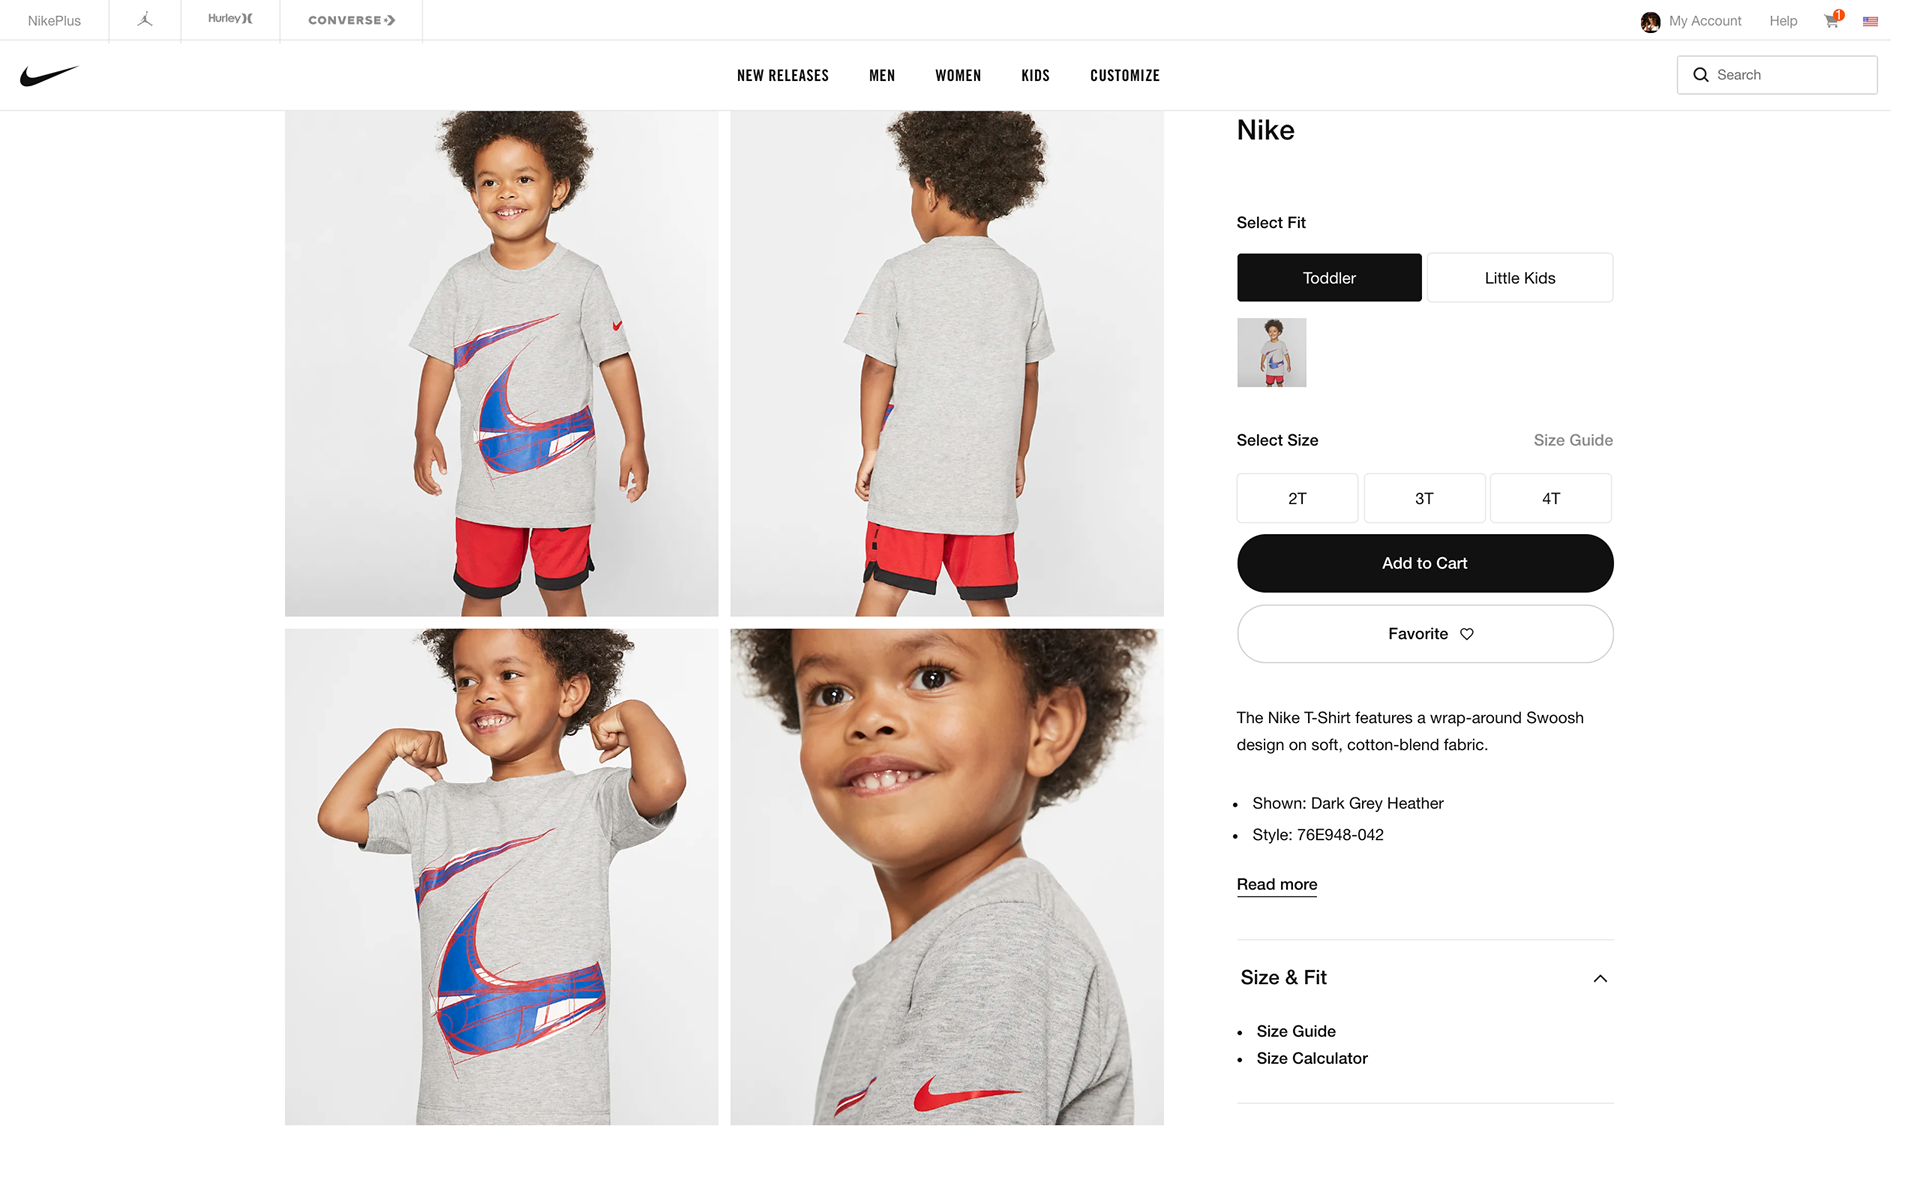1920x1180 pixels.
Task: Select the Little Kids fit option
Action: pos(1520,278)
